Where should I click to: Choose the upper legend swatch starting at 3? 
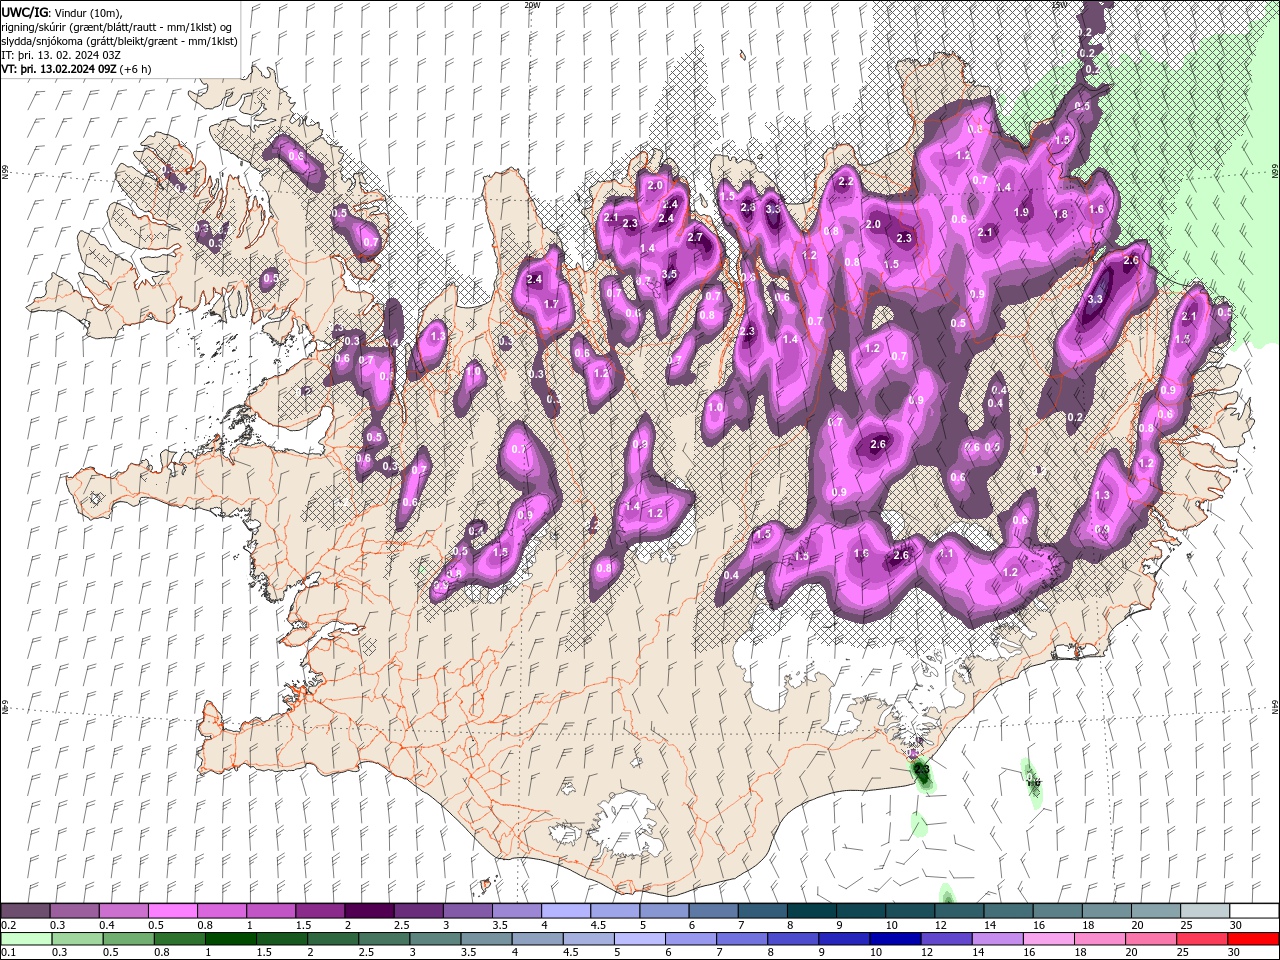466,911
